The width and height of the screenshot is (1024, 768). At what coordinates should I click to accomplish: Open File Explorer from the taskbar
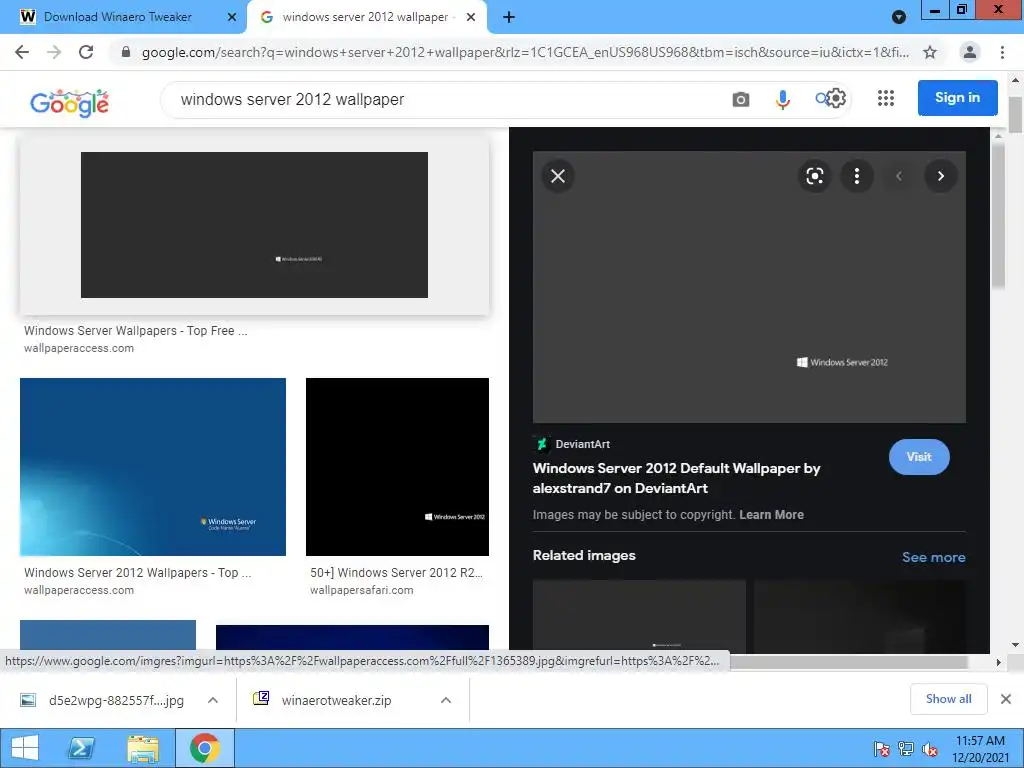(x=143, y=749)
